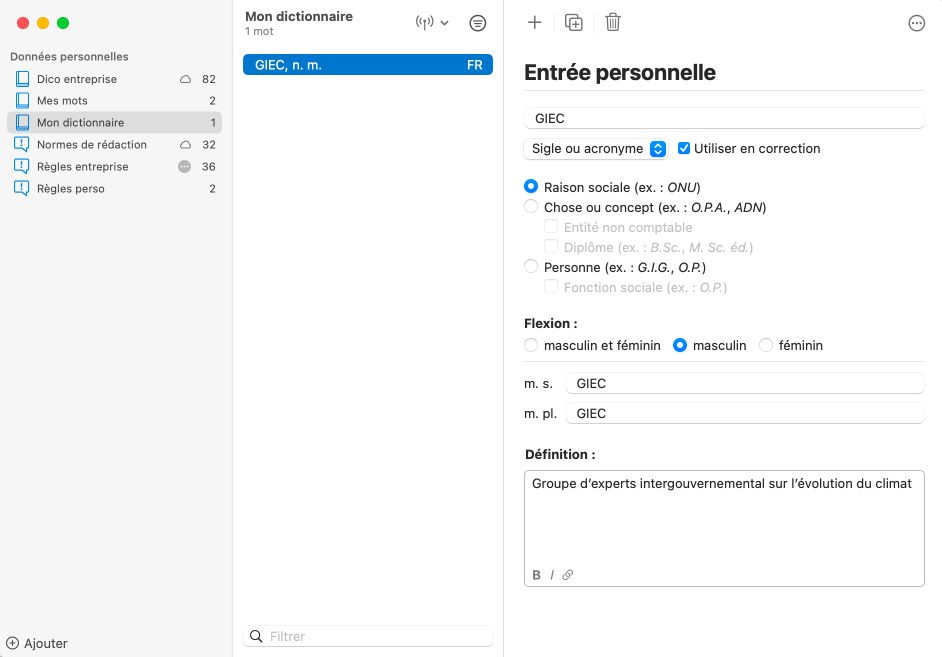The image size is (942, 657).
Task: Click the Italic formatting icon in definition
Action: pos(552,575)
